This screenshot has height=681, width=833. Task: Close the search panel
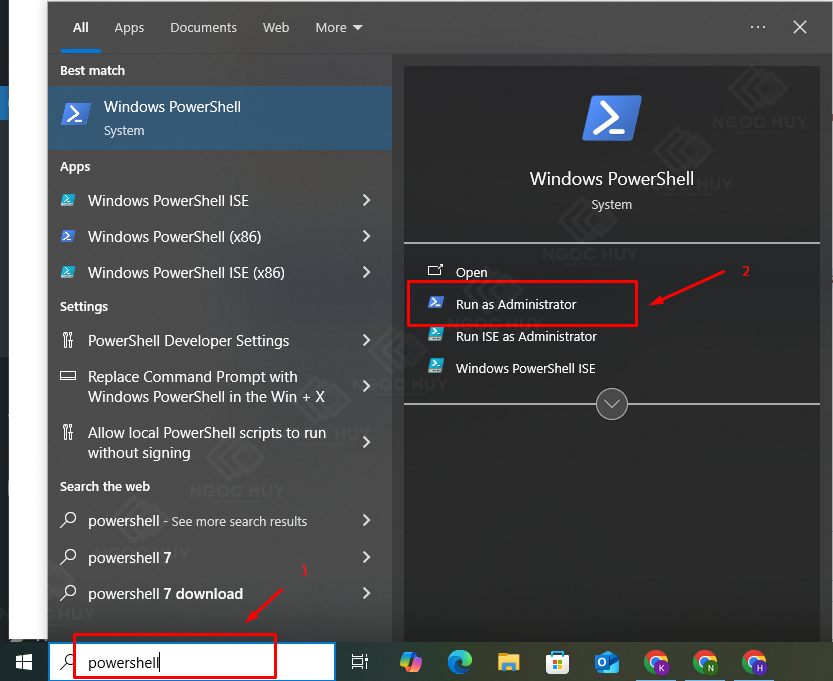point(800,27)
